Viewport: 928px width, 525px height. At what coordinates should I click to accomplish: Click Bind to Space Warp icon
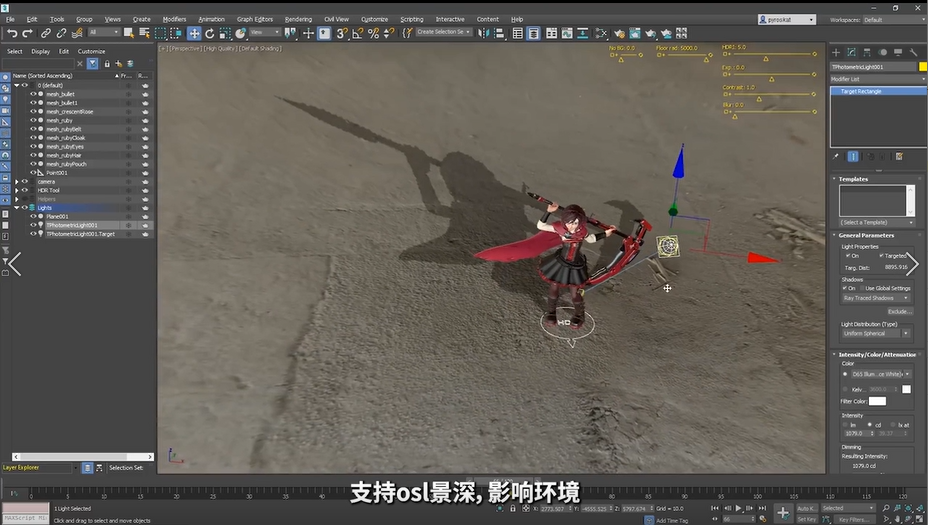click(x=76, y=33)
